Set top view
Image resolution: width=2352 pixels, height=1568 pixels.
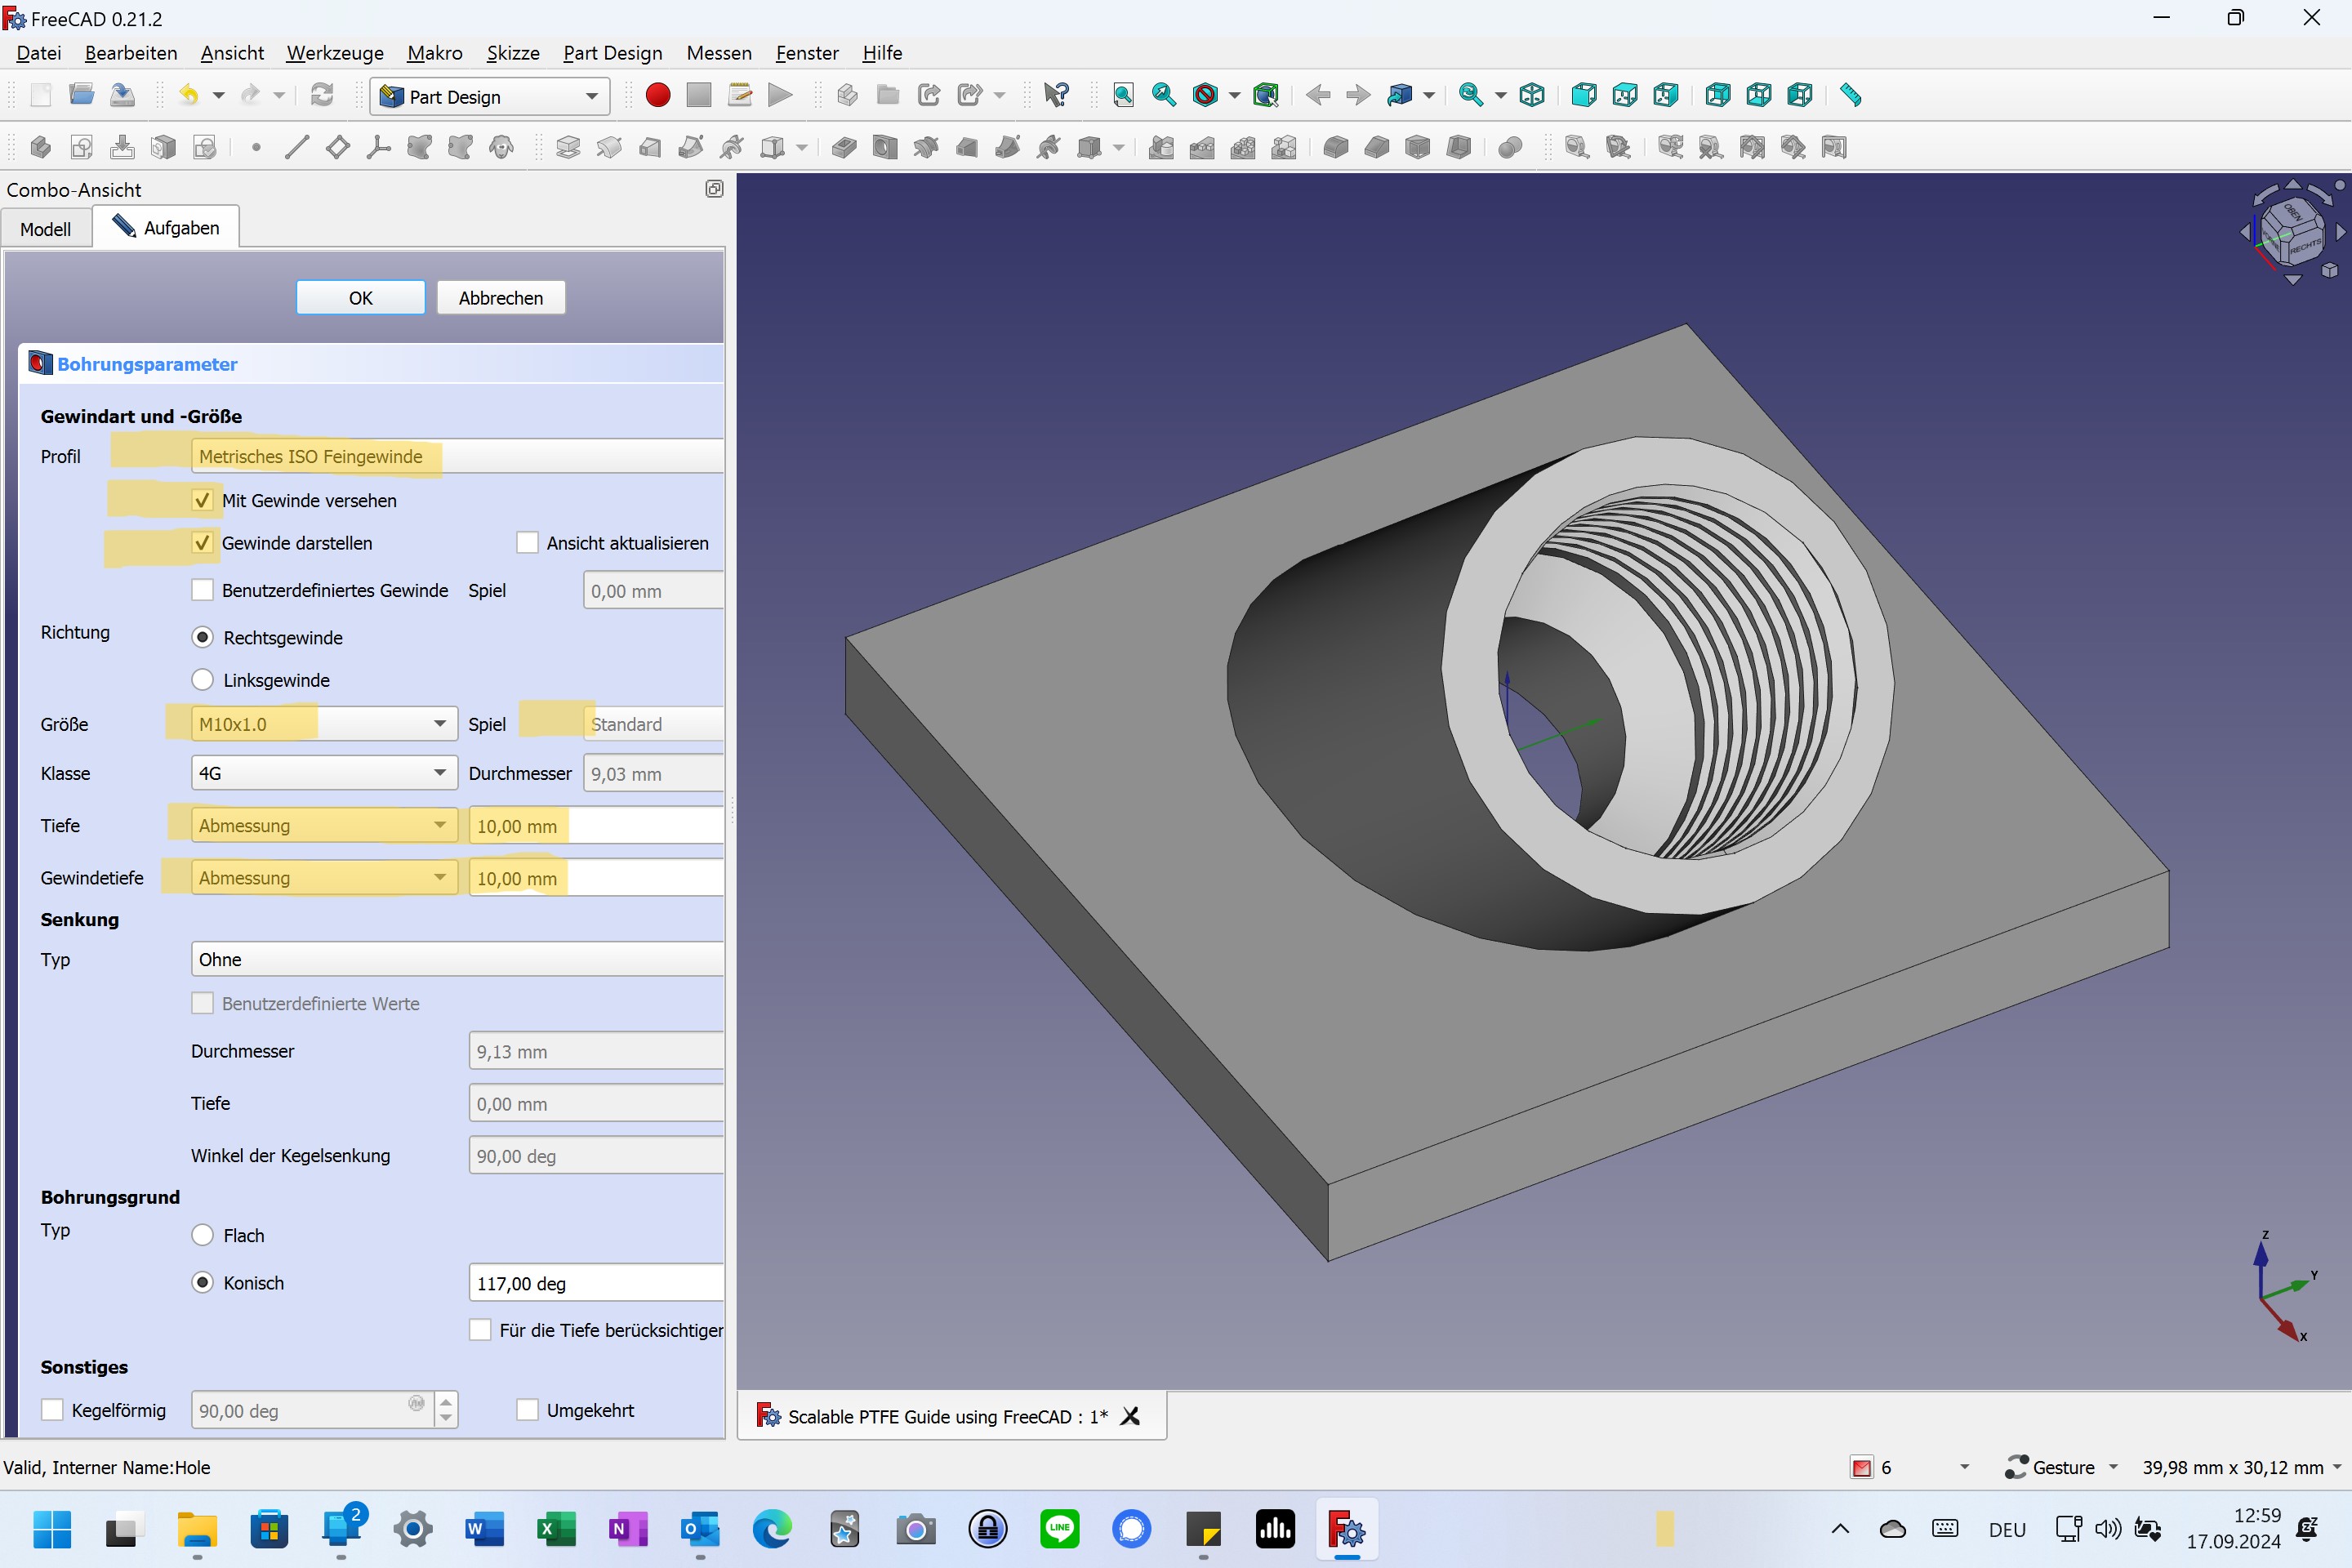(1625, 95)
